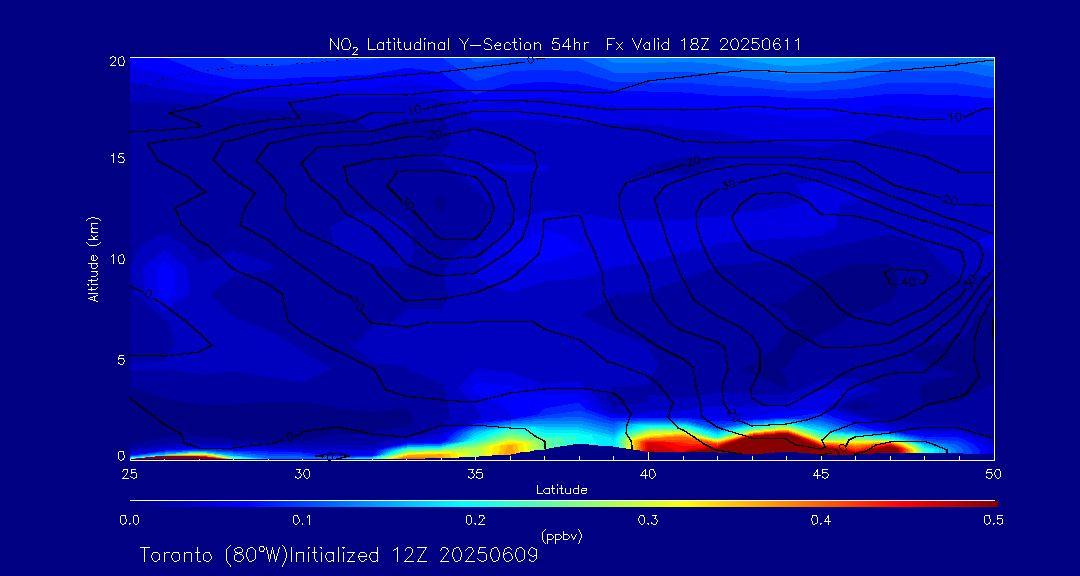The height and width of the screenshot is (576, 1080).
Task: Click the colorbar value 0.0
Action: (x=129, y=520)
